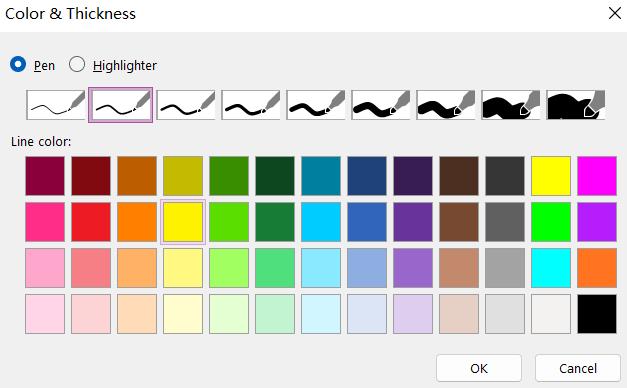
Task: Select the currently highlighted second thickness option
Action: point(120,105)
